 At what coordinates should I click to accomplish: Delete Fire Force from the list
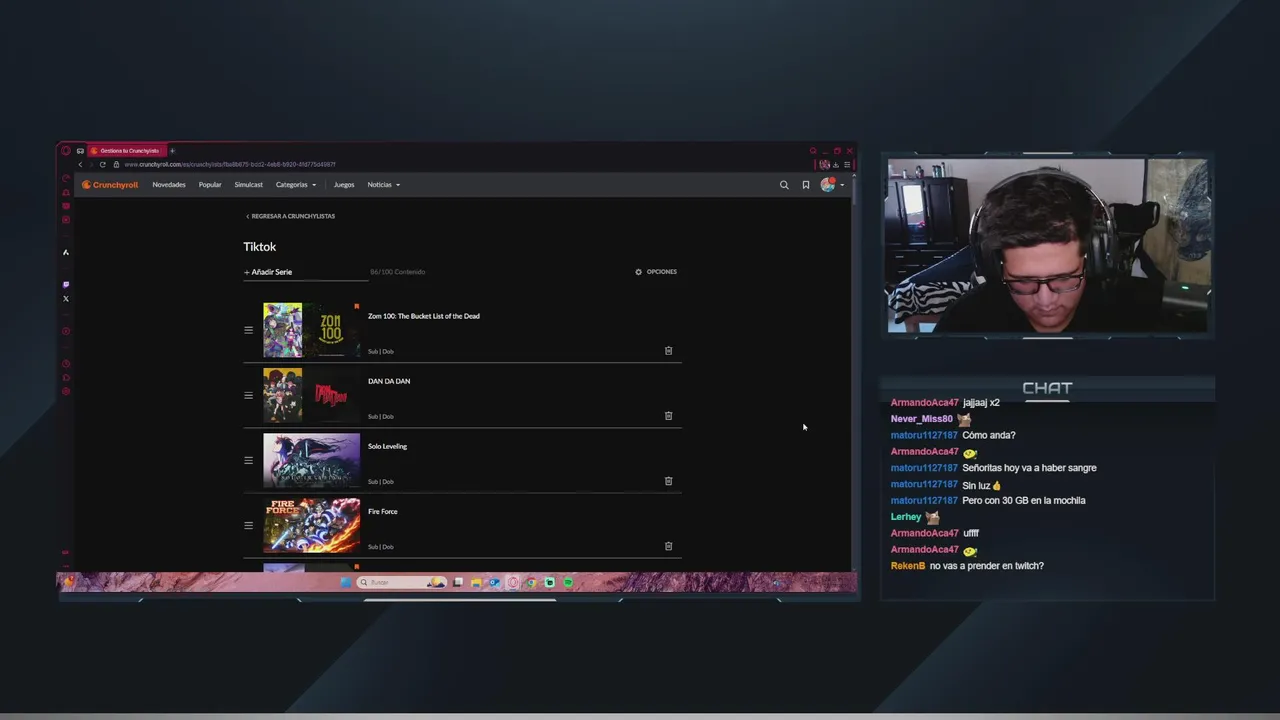pos(669,546)
